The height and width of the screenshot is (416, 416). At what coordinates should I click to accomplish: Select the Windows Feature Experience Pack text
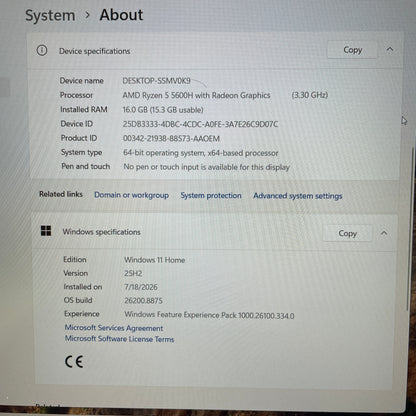[209, 315]
